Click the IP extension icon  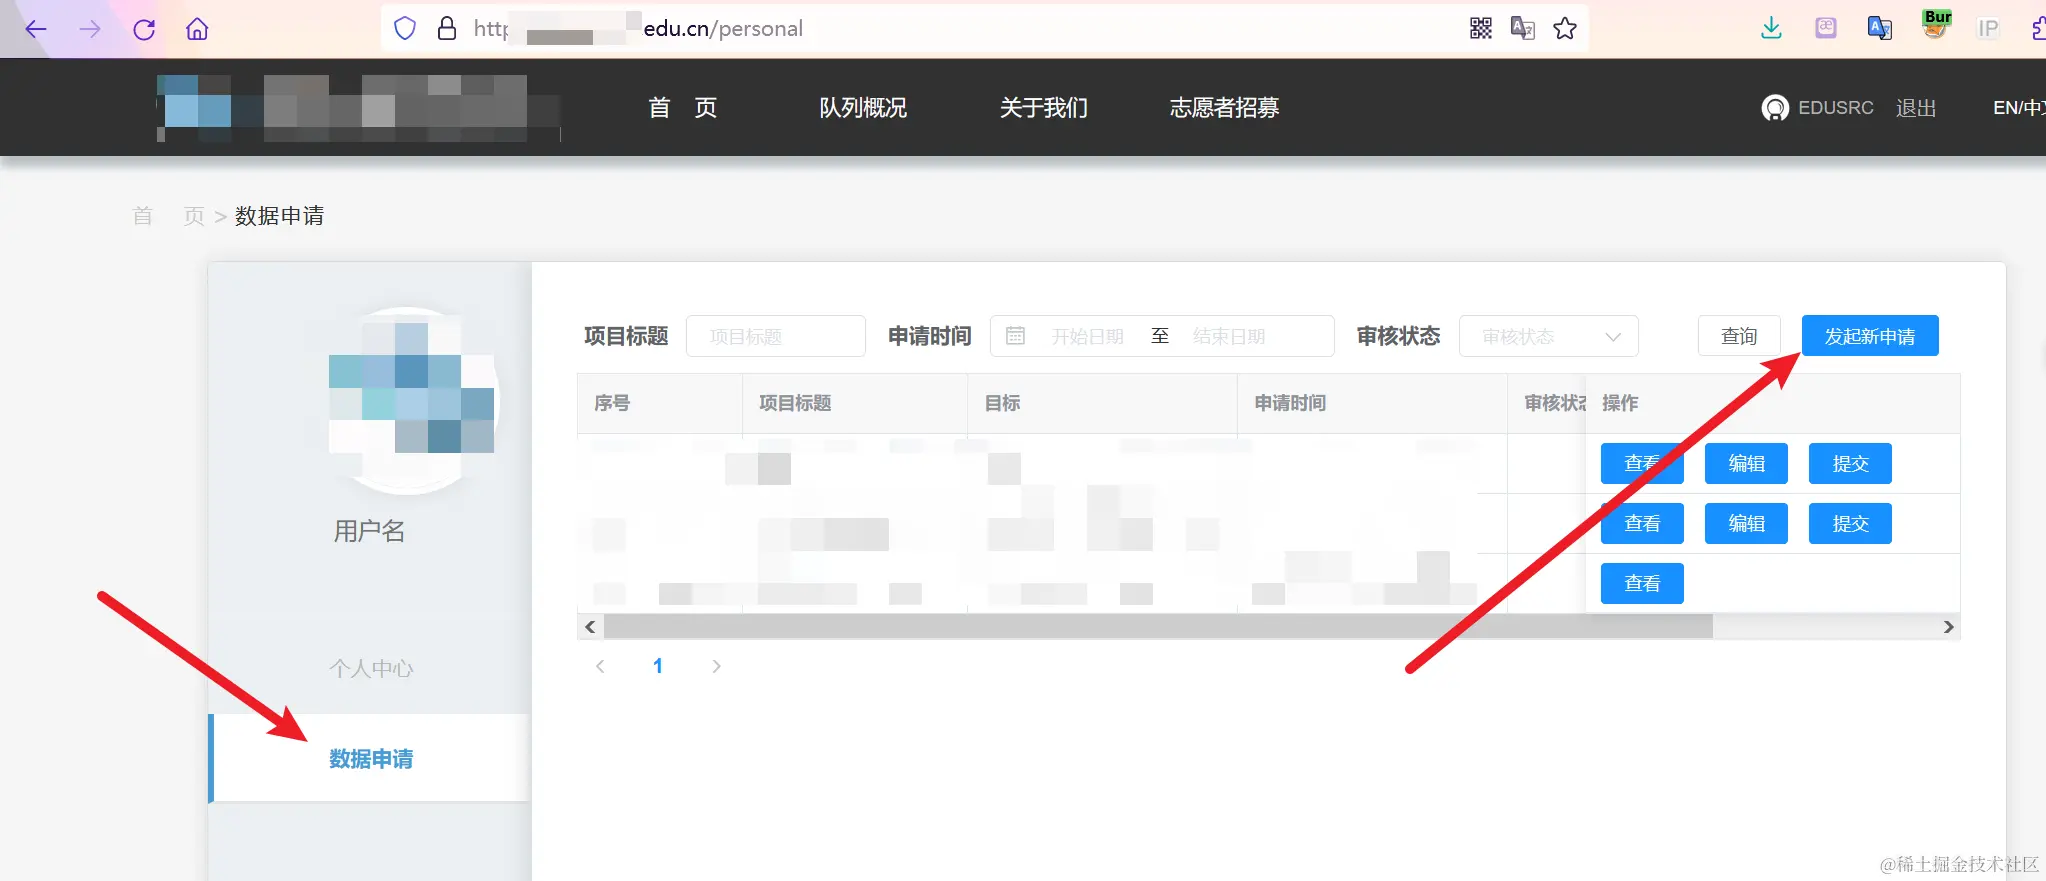(x=1988, y=28)
